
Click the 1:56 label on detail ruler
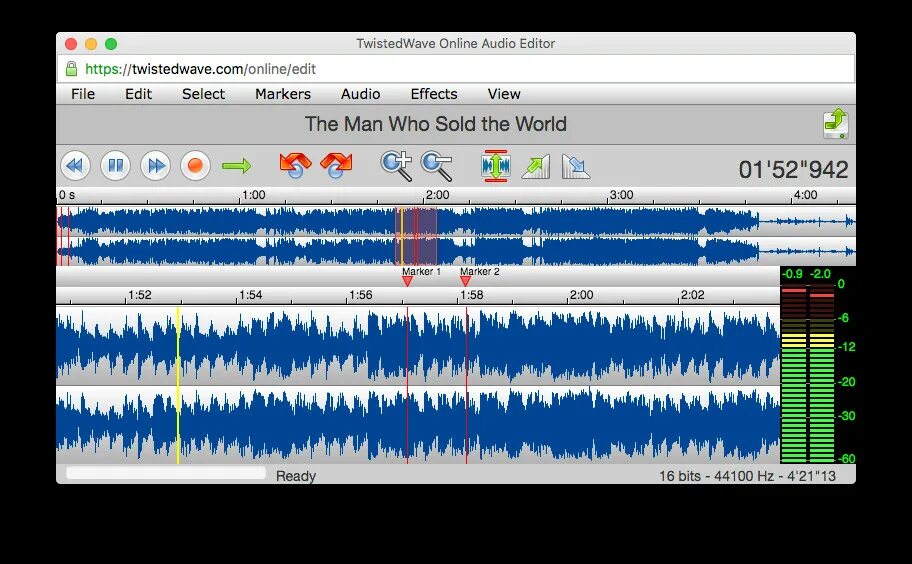[x=361, y=295]
